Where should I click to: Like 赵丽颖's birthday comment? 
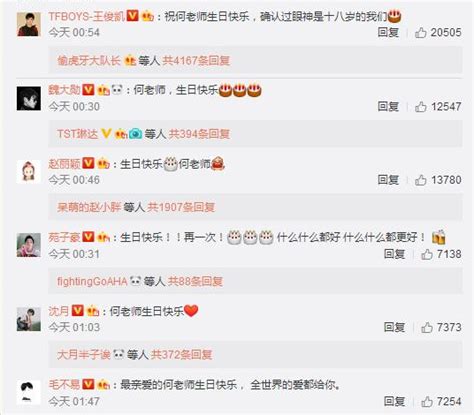[x=420, y=180]
